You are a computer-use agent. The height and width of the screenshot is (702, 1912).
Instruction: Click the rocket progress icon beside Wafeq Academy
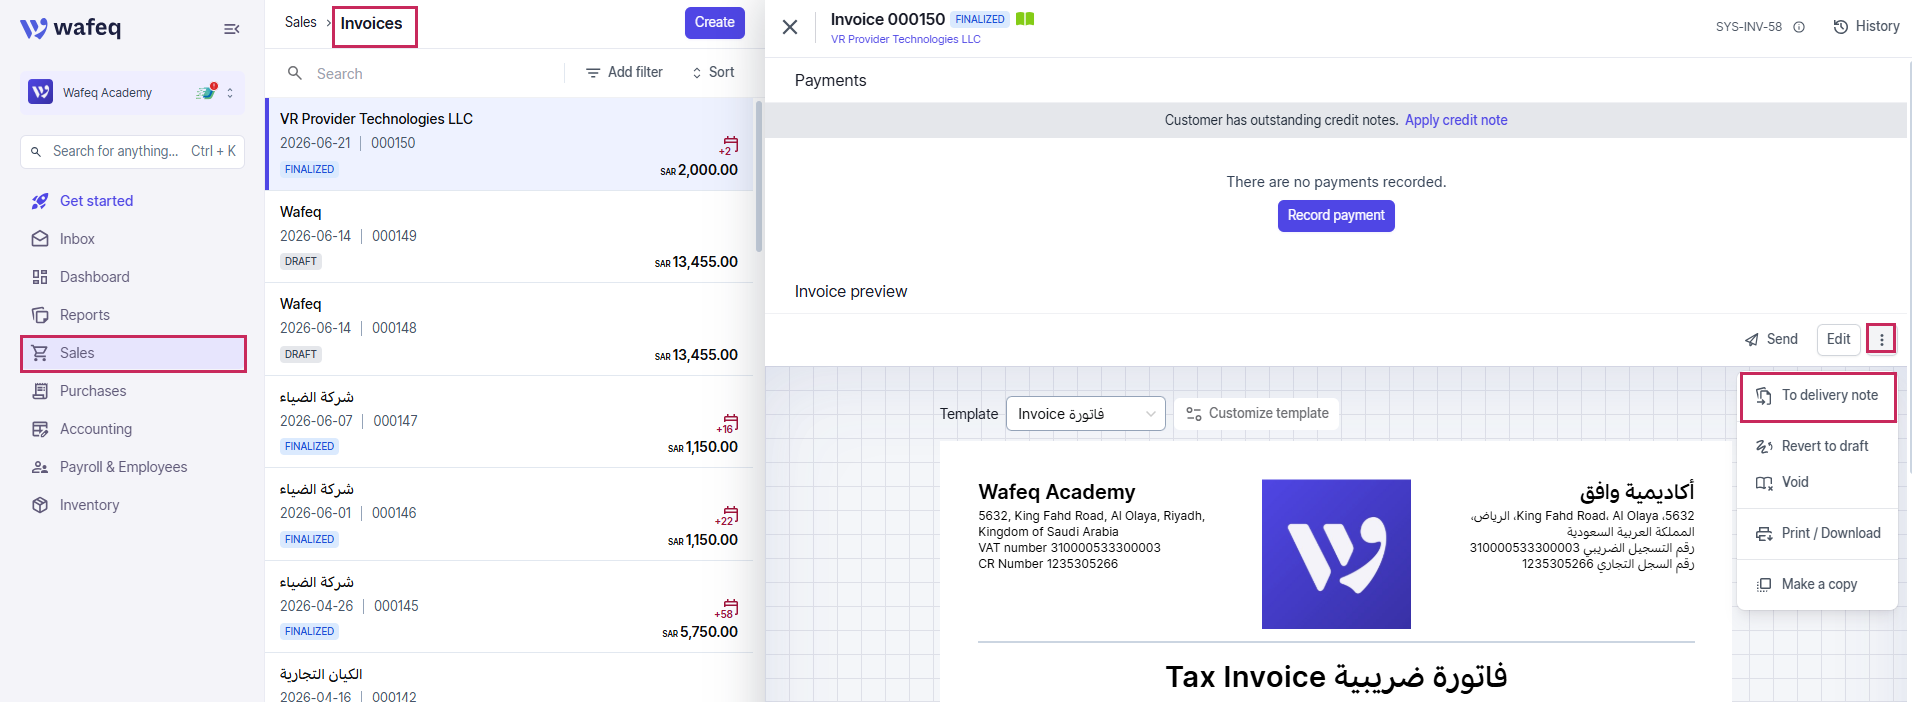click(206, 92)
